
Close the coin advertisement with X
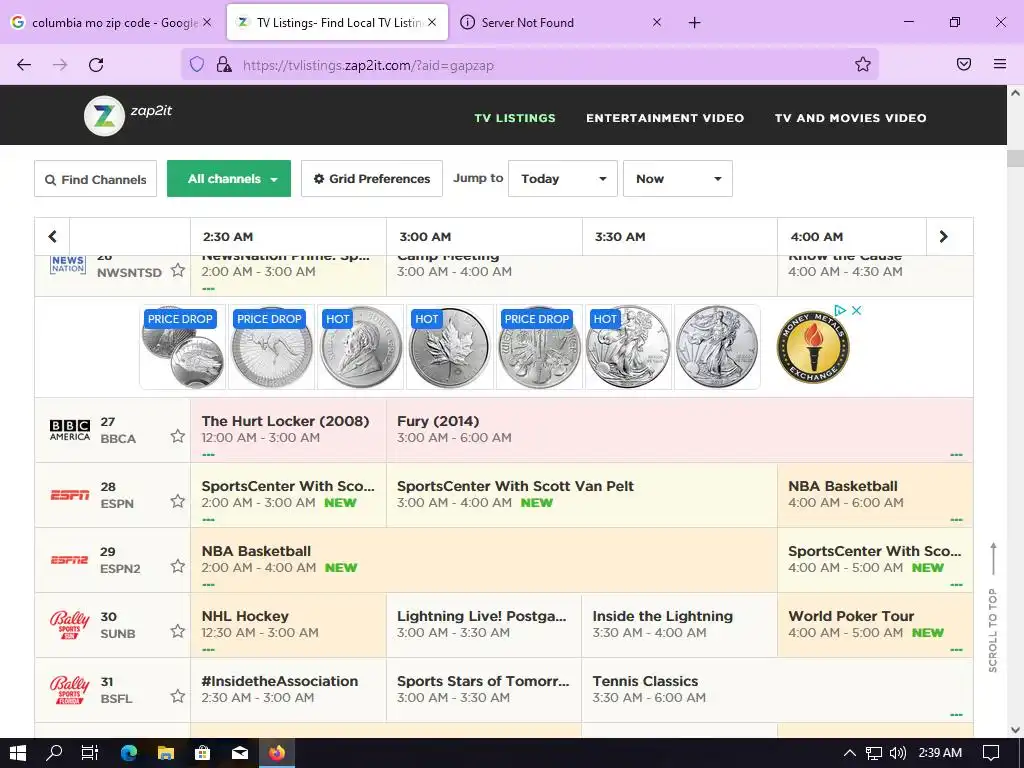(x=856, y=310)
